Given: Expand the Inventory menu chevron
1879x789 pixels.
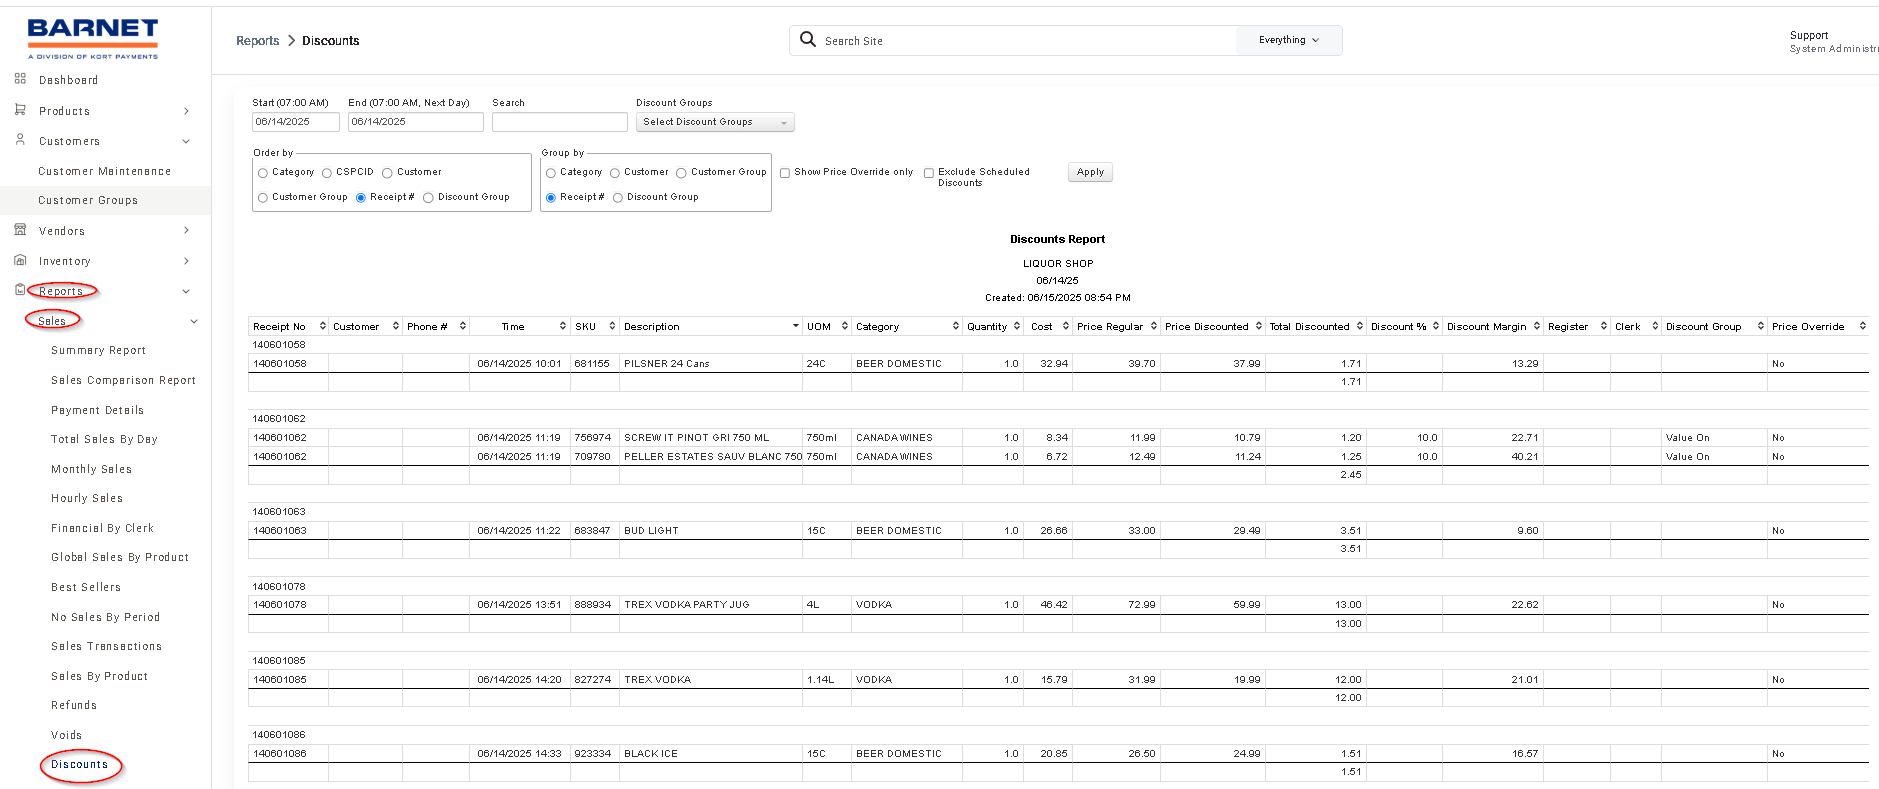Looking at the screenshot, I should tap(186, 261).
